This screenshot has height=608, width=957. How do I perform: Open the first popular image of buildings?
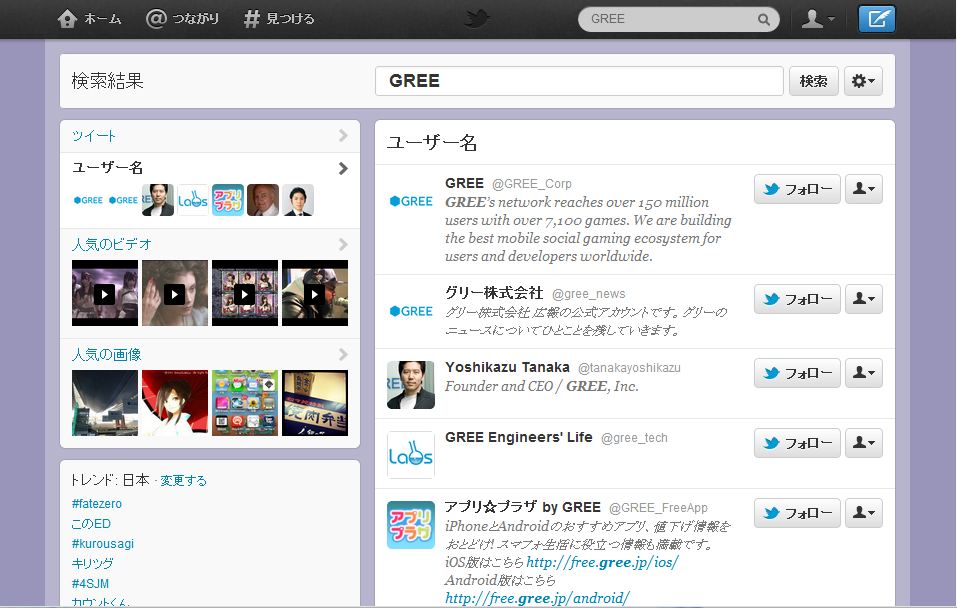click(104, 403)
